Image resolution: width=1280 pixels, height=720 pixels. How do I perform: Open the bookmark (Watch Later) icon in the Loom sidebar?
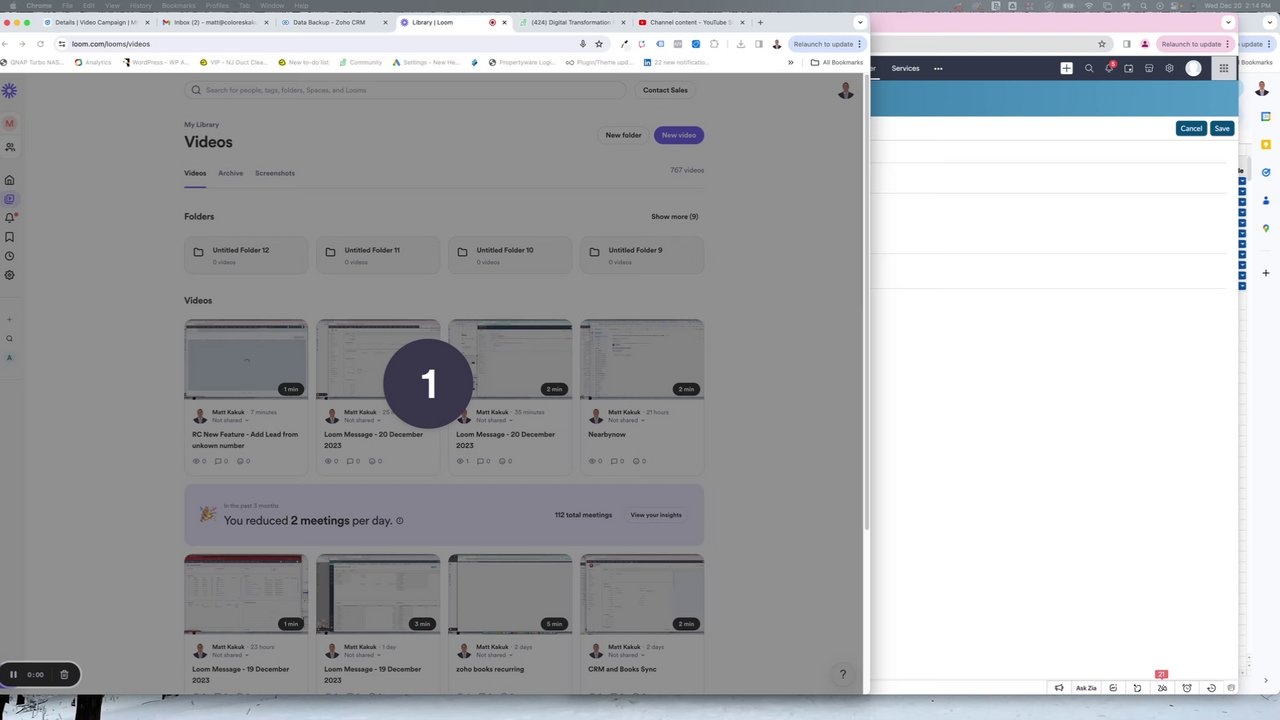[x=10, y=237]
